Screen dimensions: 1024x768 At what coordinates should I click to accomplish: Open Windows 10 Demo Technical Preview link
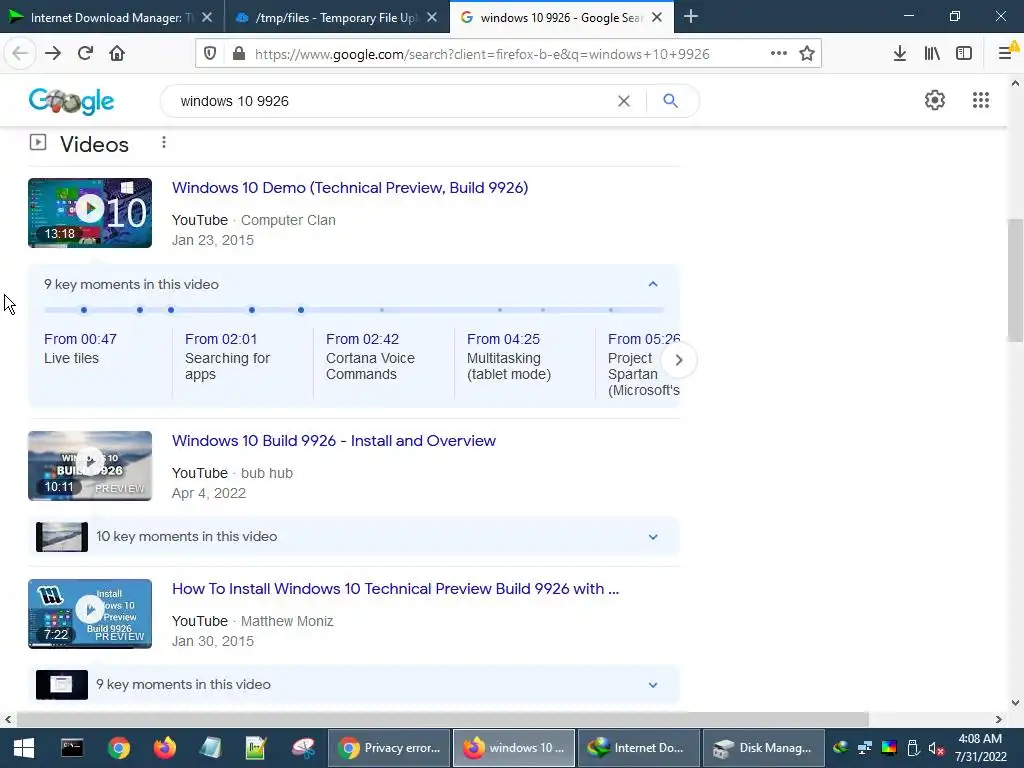[350, 187]
